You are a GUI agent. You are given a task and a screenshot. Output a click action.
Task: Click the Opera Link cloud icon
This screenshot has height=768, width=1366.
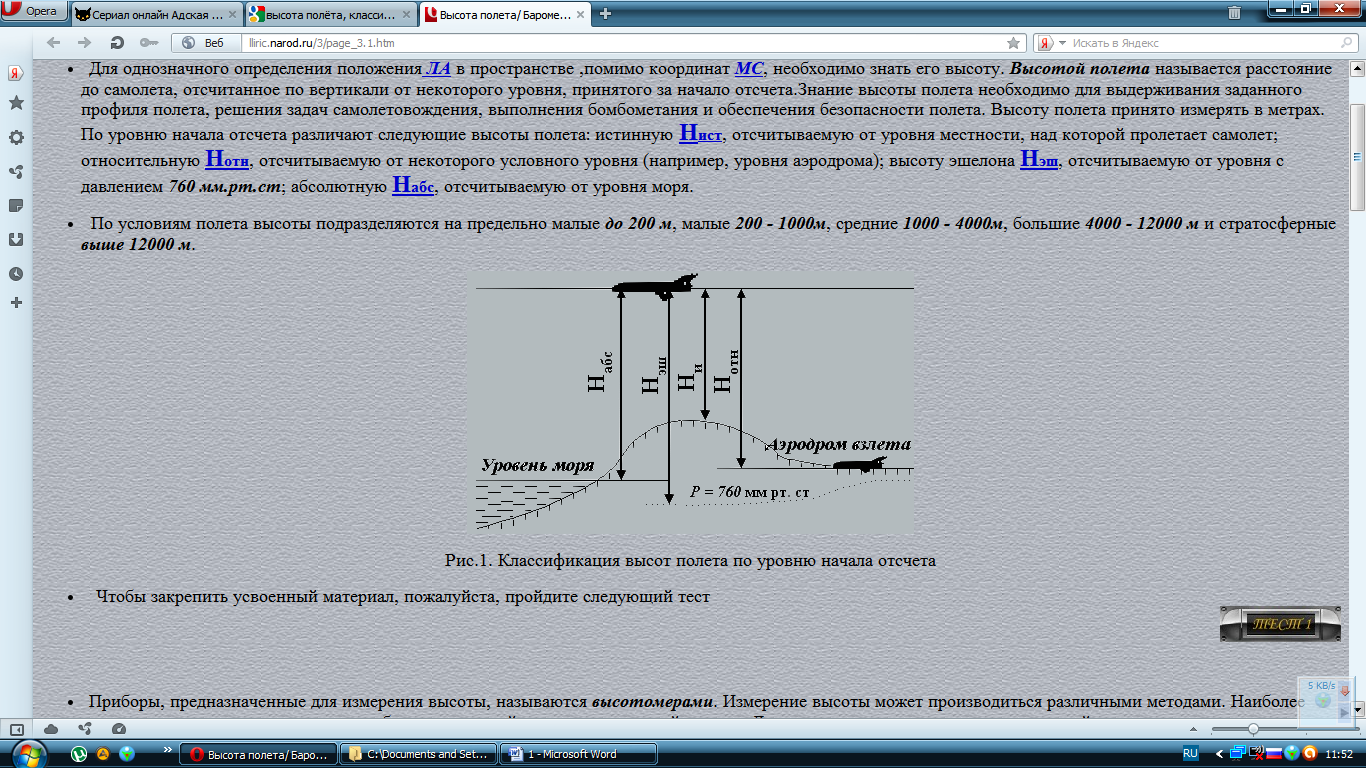point(51,729)
